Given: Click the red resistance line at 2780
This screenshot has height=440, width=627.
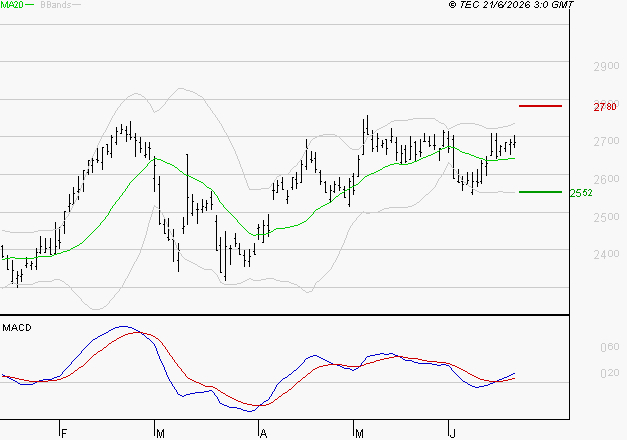Looking at the screenshot, I should click(x=540, y=106).
